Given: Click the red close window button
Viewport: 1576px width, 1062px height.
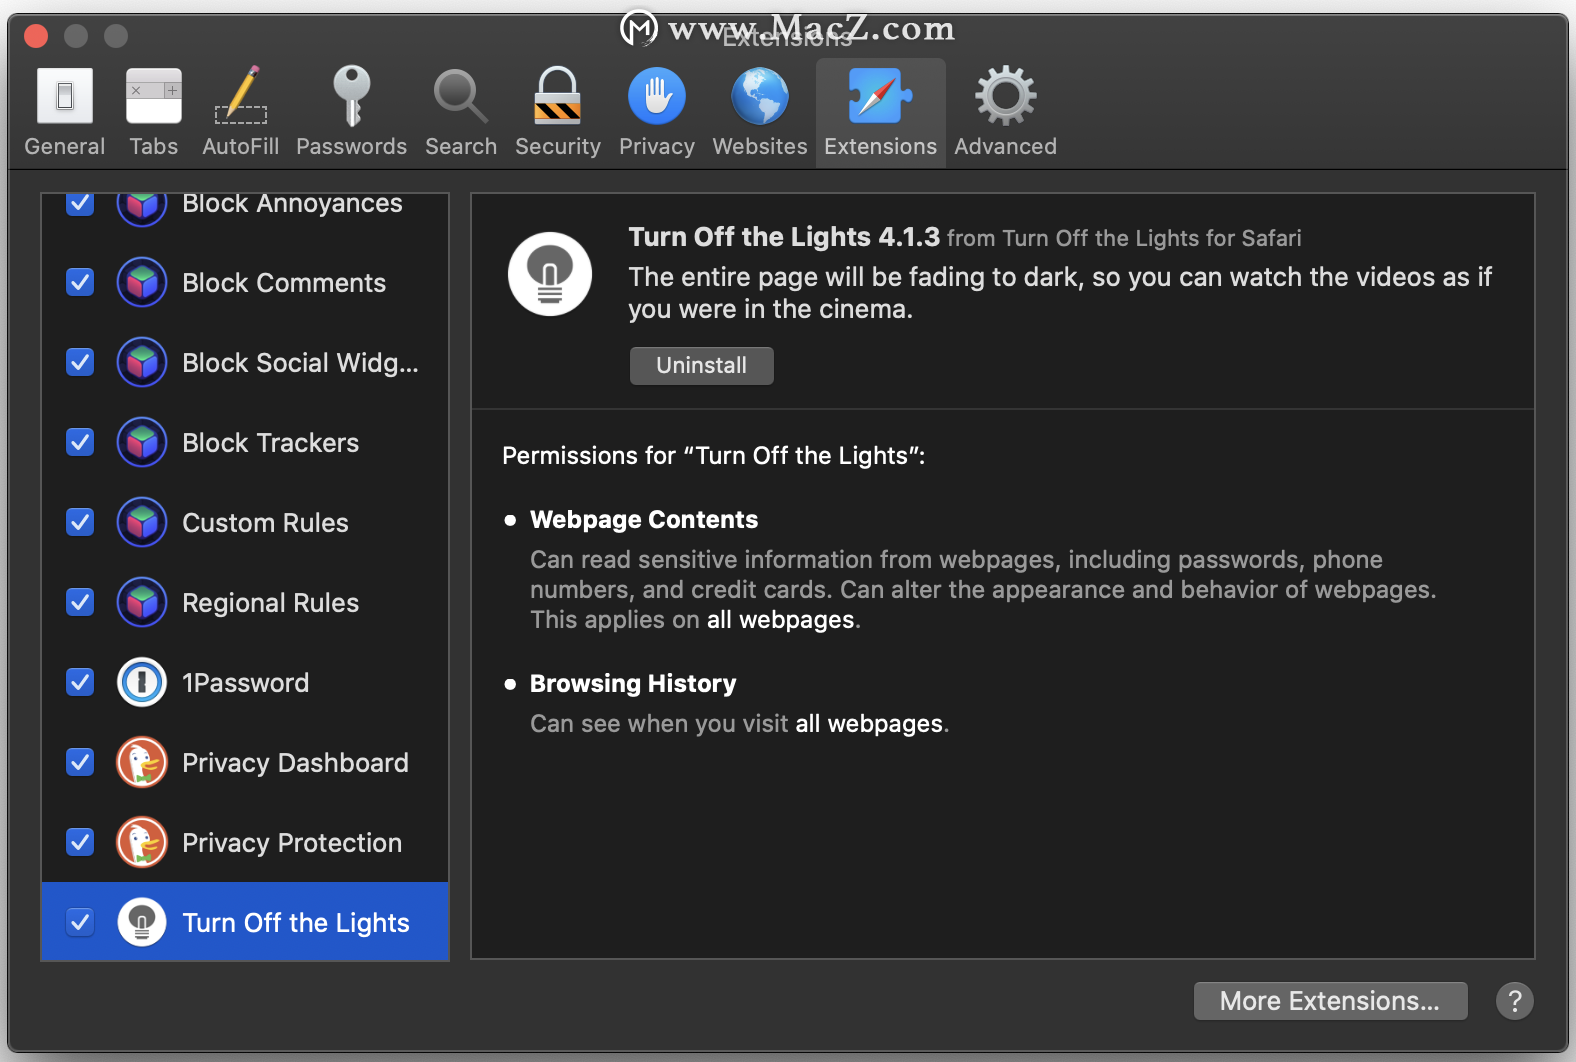Looking at the screenshot, I should [x=36, y=37].
